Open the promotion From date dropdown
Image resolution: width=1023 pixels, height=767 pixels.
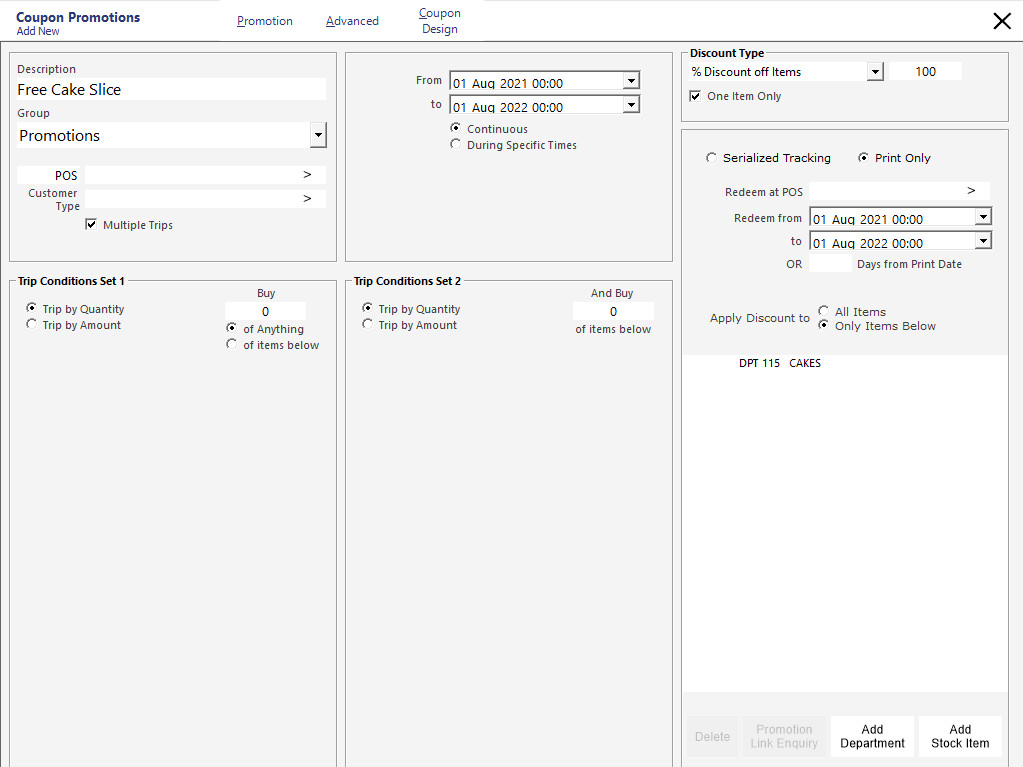tap(631, 81)
